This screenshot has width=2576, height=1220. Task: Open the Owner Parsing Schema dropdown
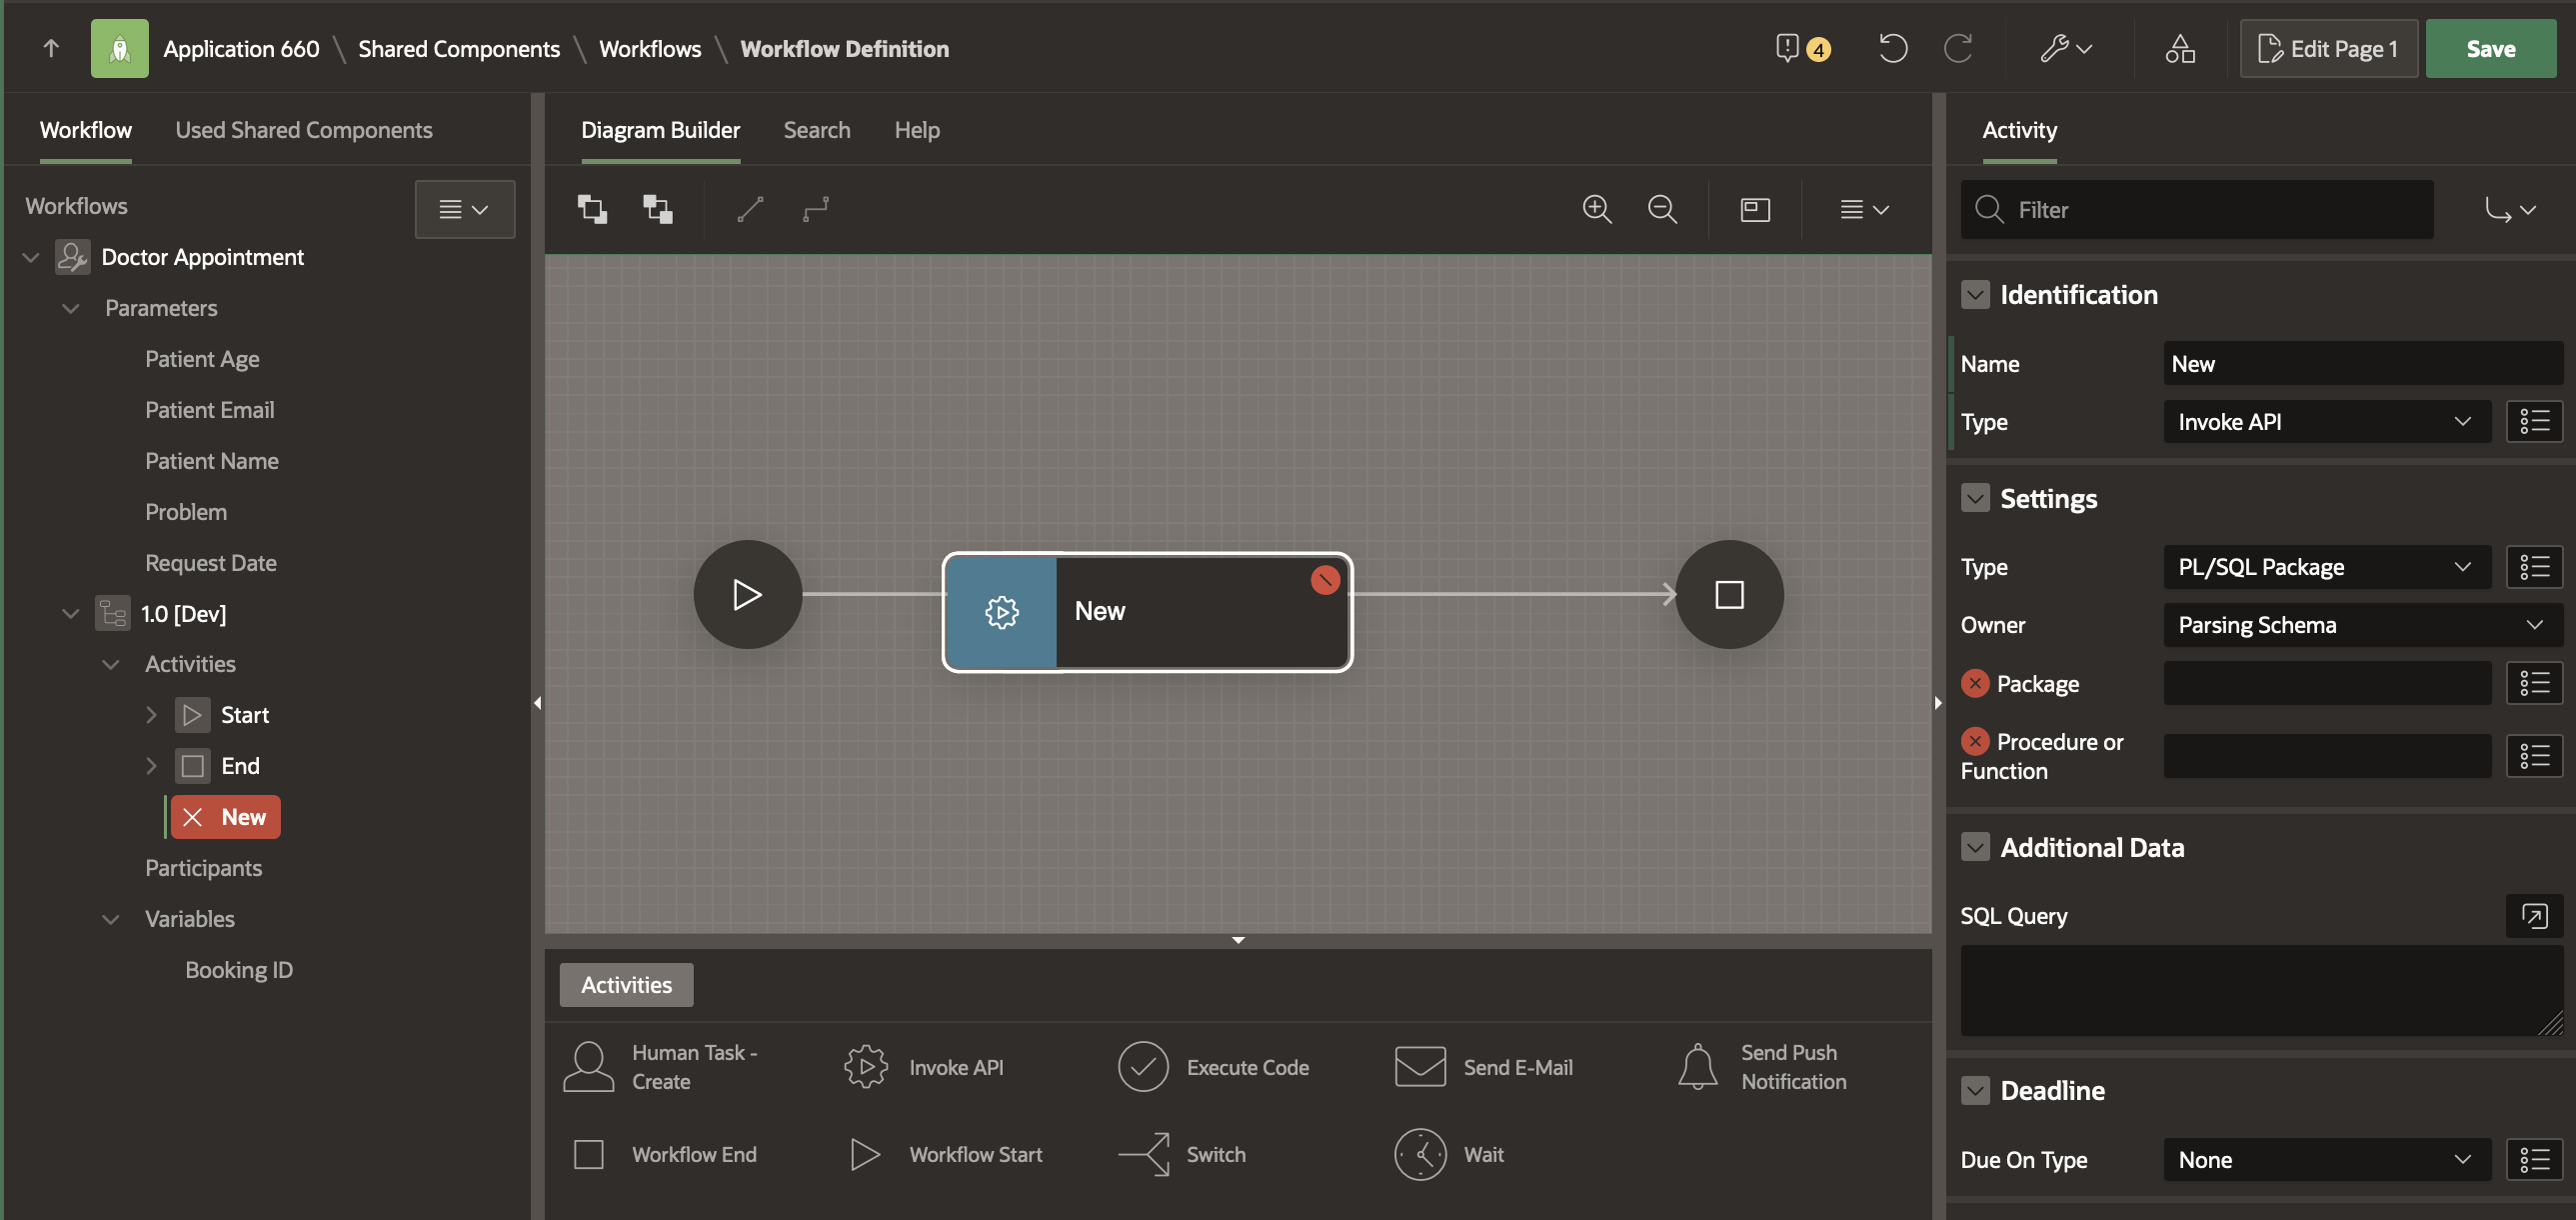click(x=2362, y=625)
